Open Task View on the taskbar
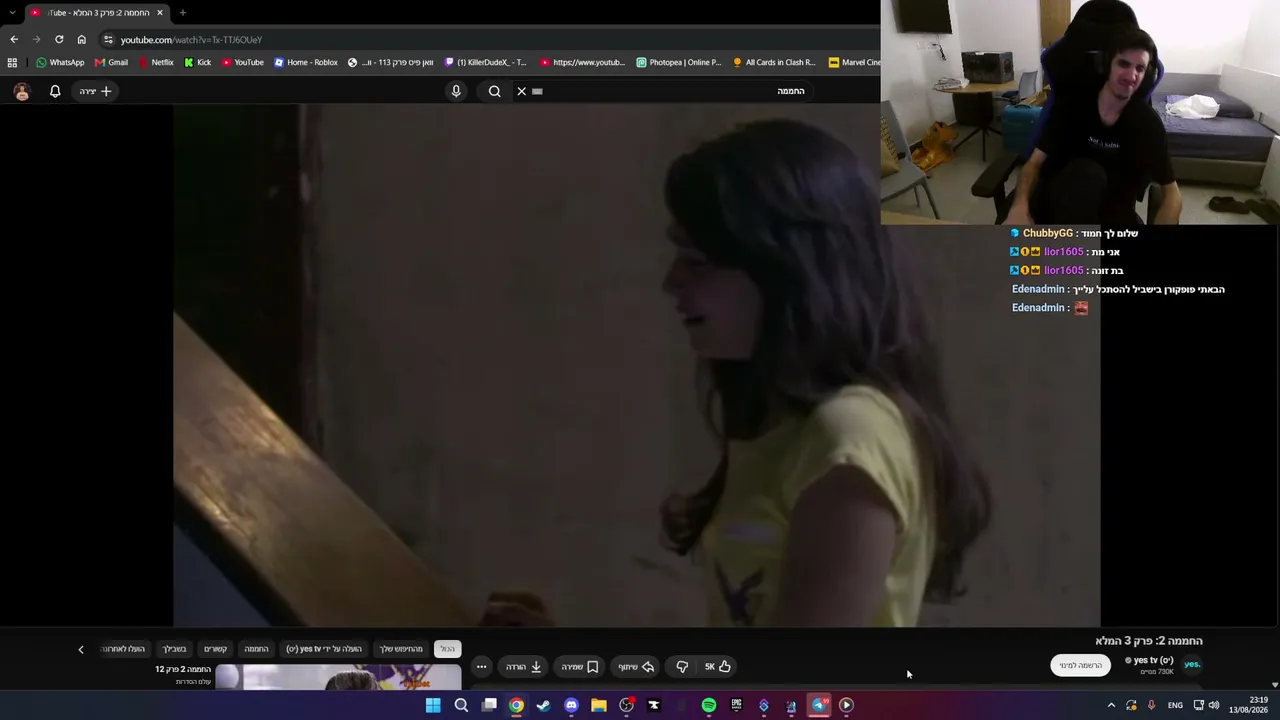The image size is (1280, 720). pyautogui.click(x=489, y=705)
